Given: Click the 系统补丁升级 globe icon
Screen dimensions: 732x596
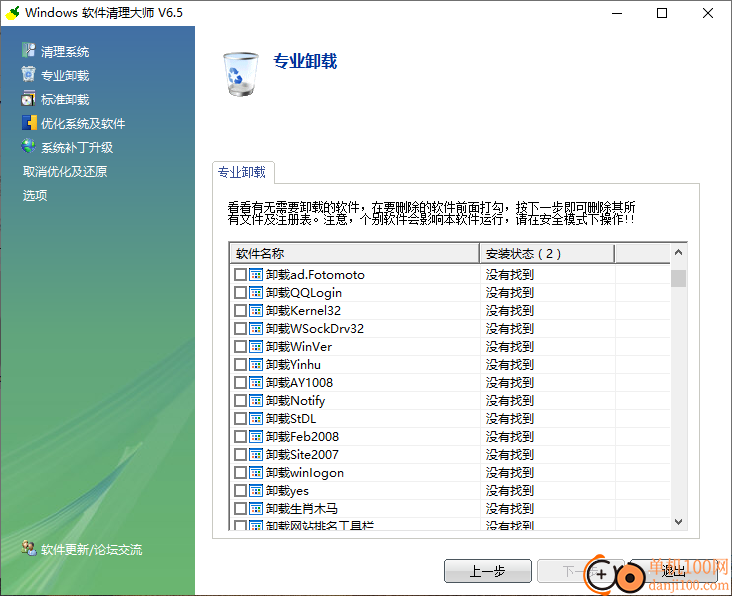Looking at the screenshot, I should click(x=28, y=147).
